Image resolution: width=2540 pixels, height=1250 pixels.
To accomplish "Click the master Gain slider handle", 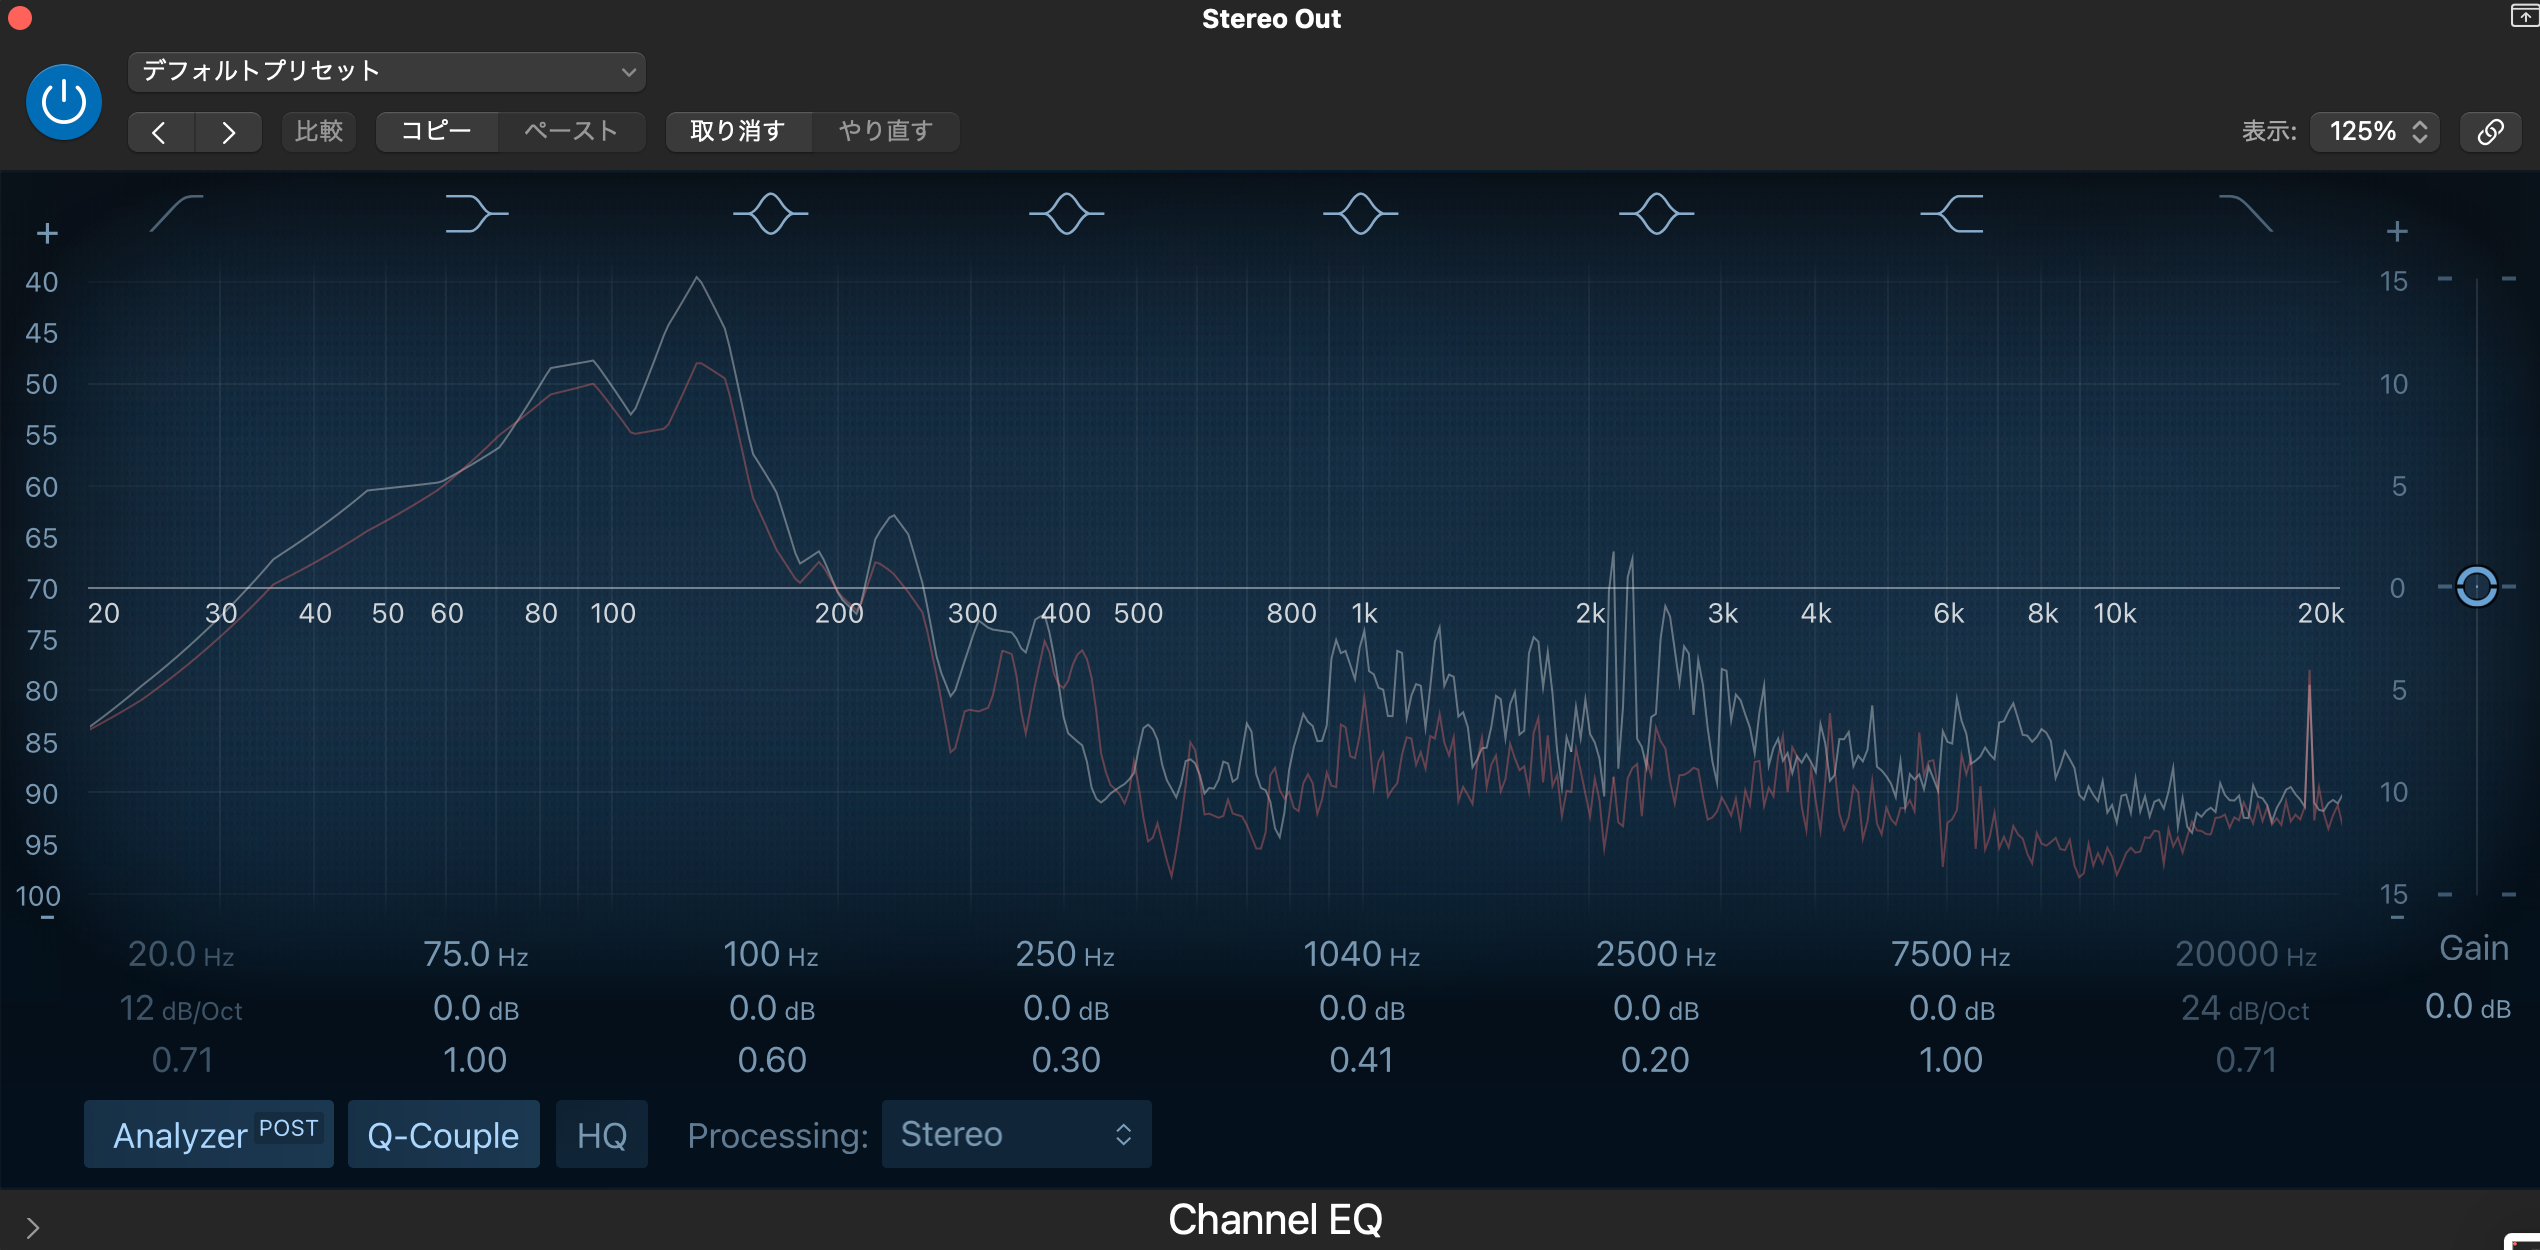I will pyautogui.click(x=2476, y=587).
